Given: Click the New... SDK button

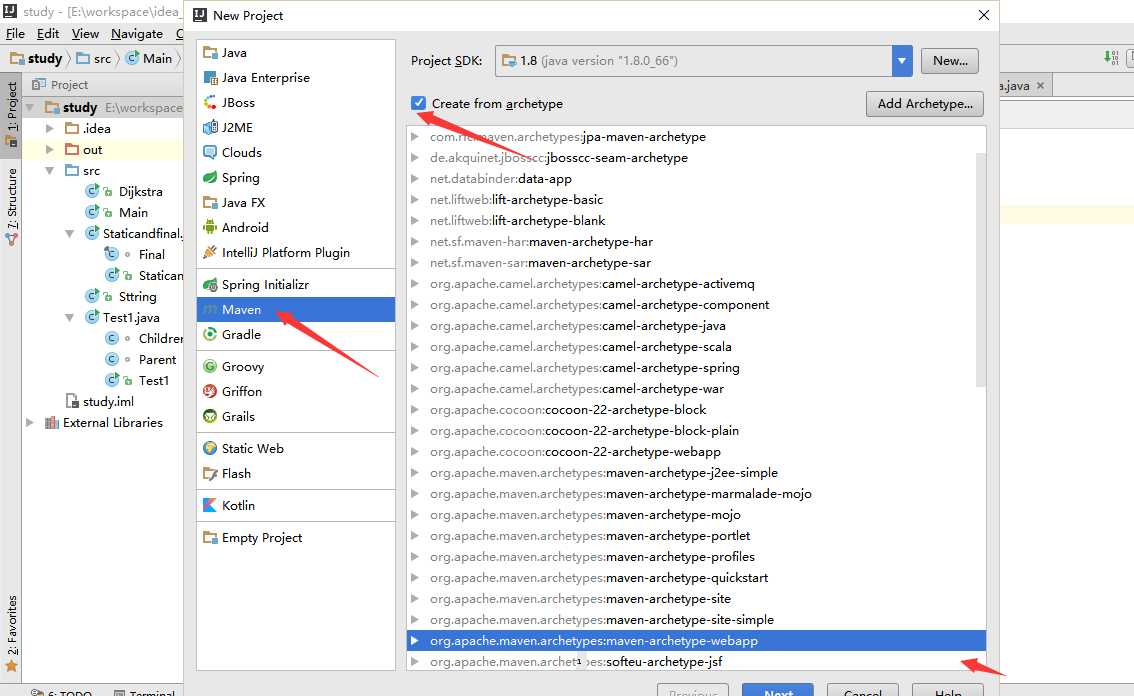Looking at the screenshot, I should [x=950, y=61].
